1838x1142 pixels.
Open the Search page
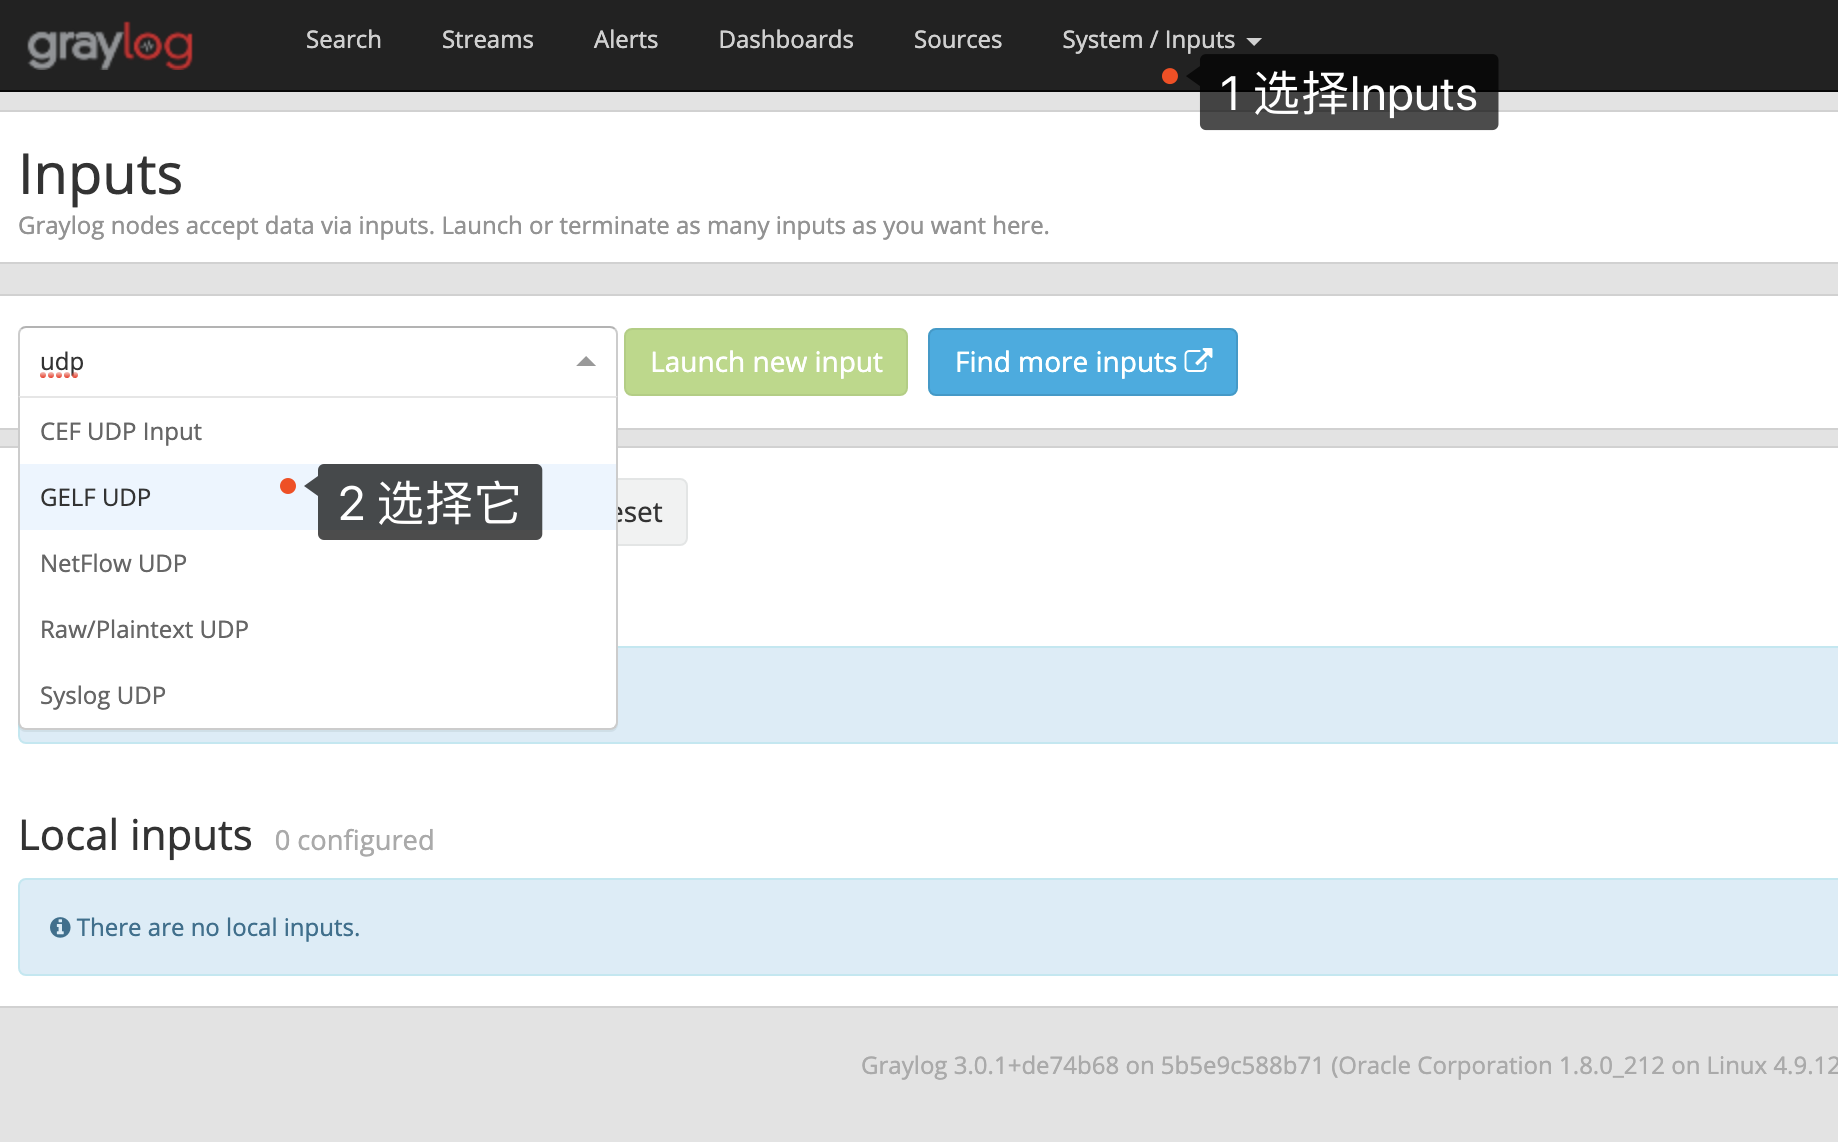[343, 39]
